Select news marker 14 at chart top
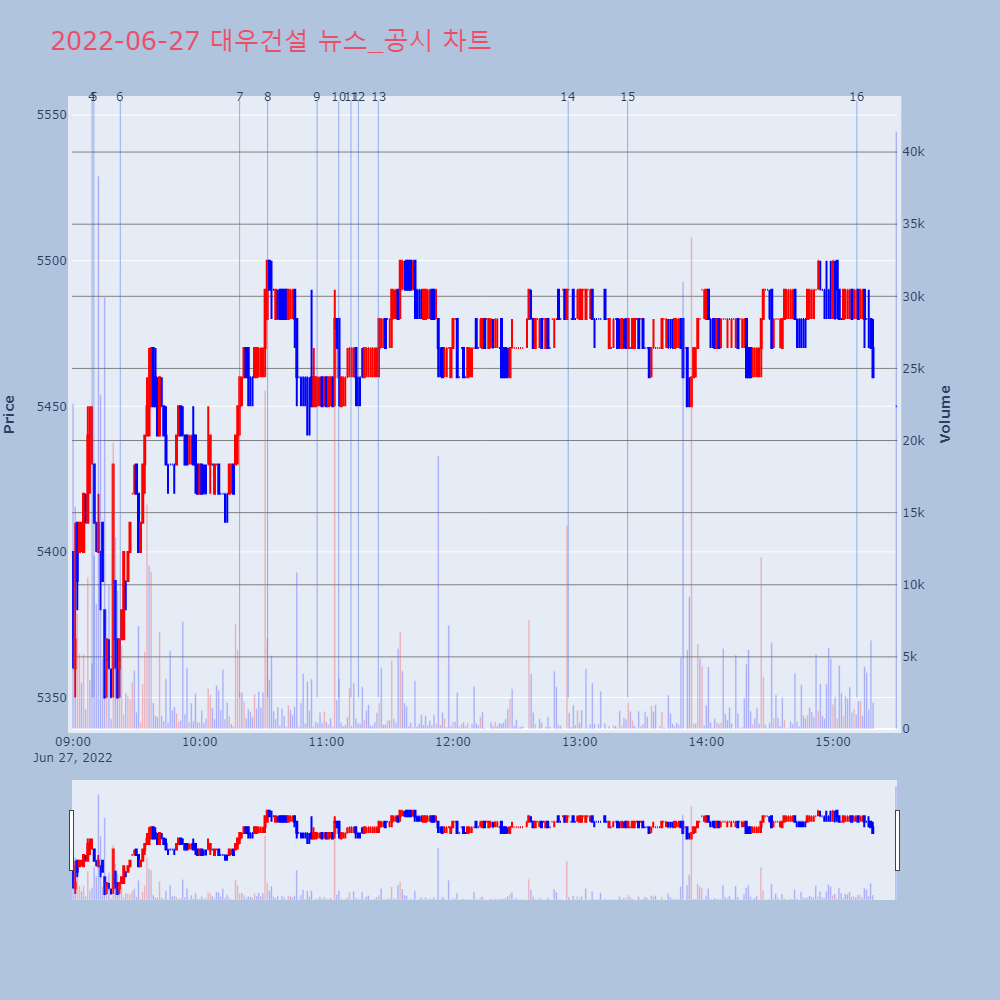This screenshot has height=1000, width=1000. (x=568, y=97)
